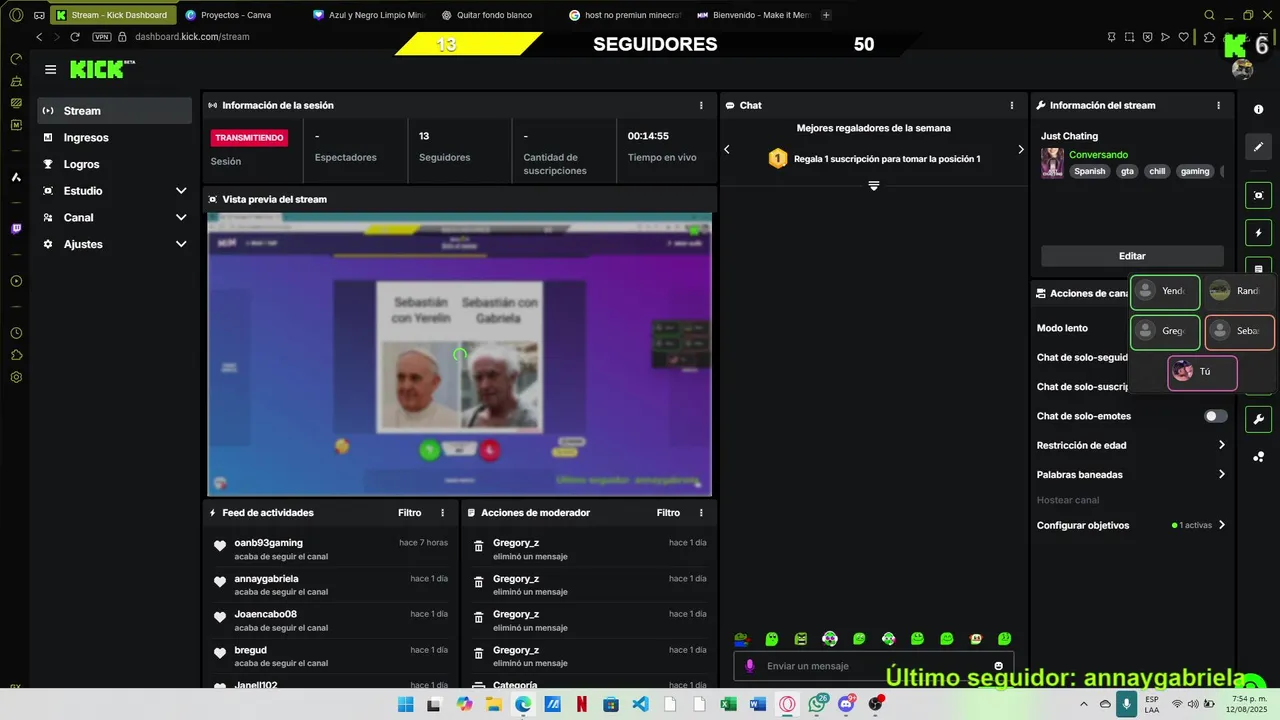The width and height of the screenshot is (1280, 720).
Task: Click the Editar button
Action: click(1132, 256)
